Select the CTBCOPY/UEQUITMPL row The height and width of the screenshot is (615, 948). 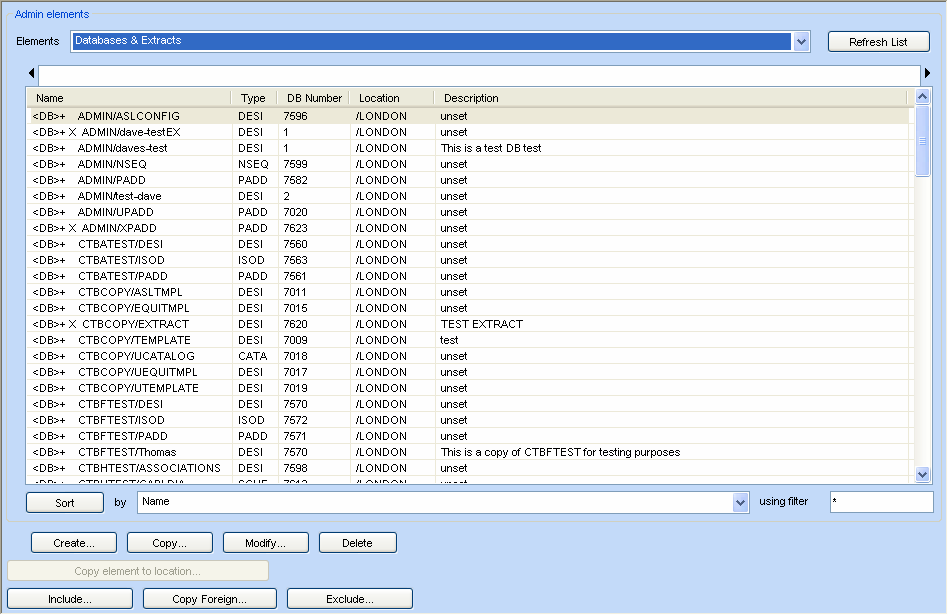(x=469, y=373)
